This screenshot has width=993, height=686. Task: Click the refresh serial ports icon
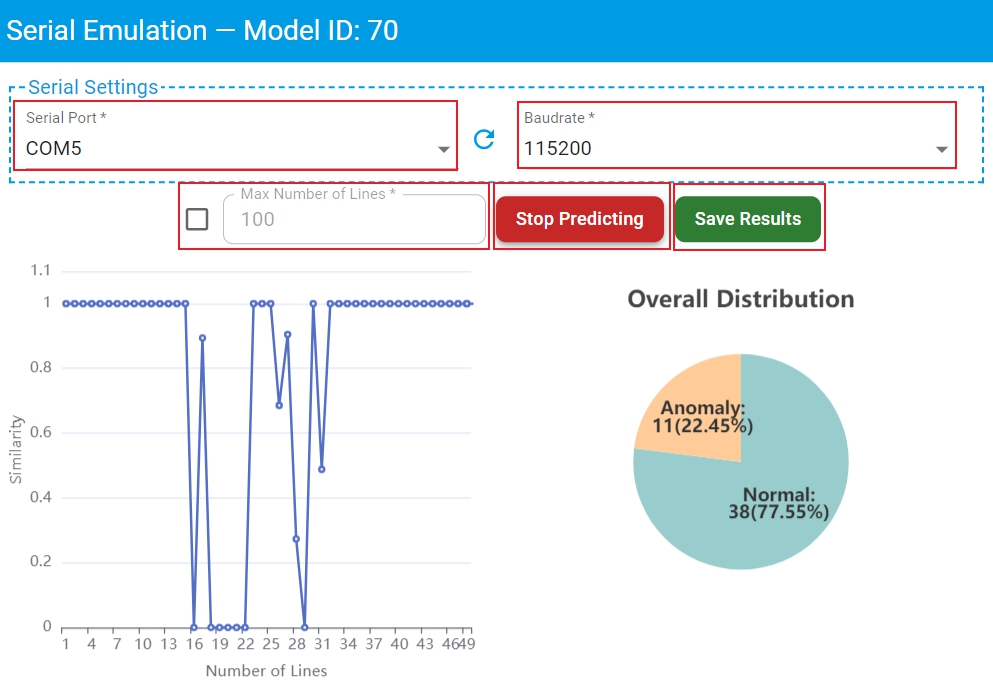[x=484, y=139]
